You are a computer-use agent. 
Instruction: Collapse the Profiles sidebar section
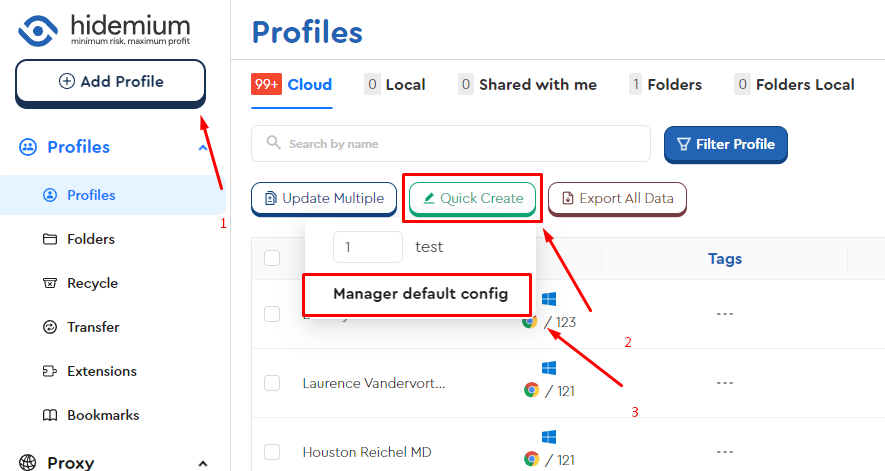click(x=203, y=147)
